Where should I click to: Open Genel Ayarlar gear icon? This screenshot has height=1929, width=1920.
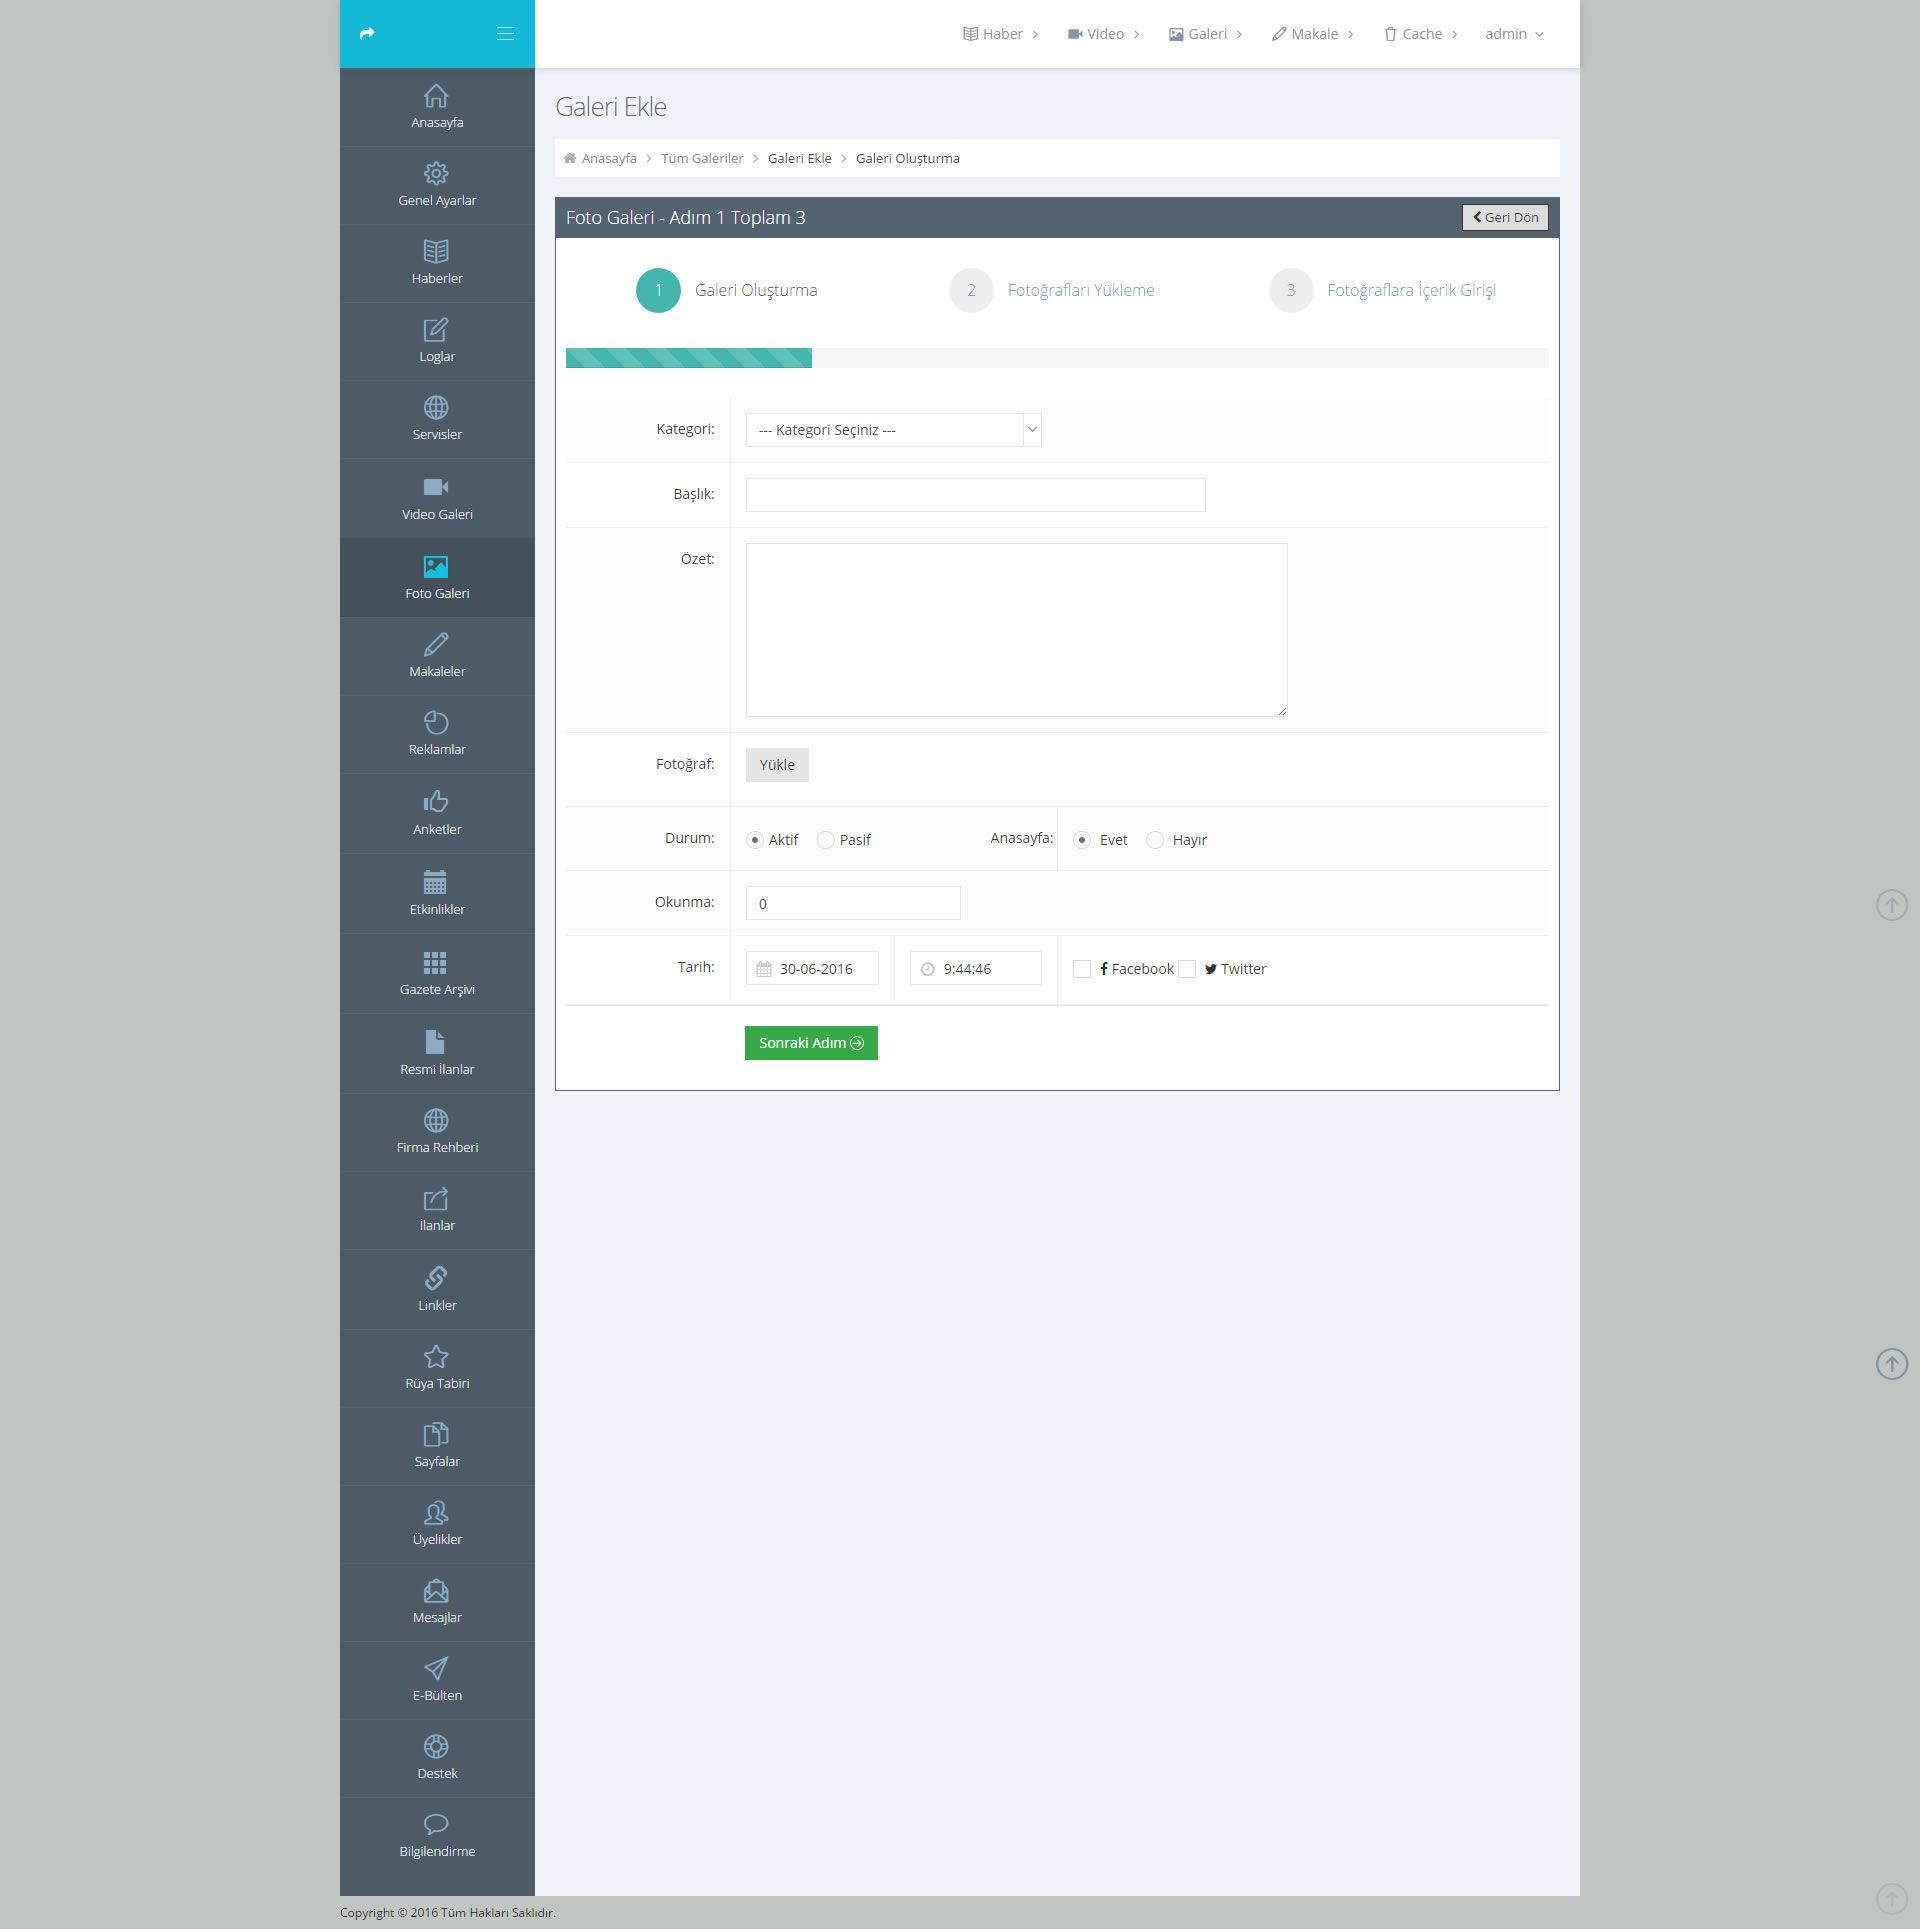pyautogui.click(x=436, y=174)
